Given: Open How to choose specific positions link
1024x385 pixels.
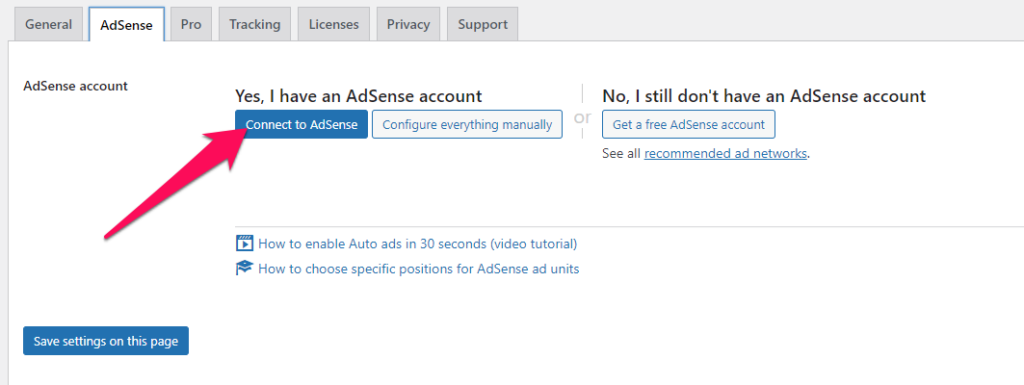Looking at the screenshot, I should tap(419, 268).
